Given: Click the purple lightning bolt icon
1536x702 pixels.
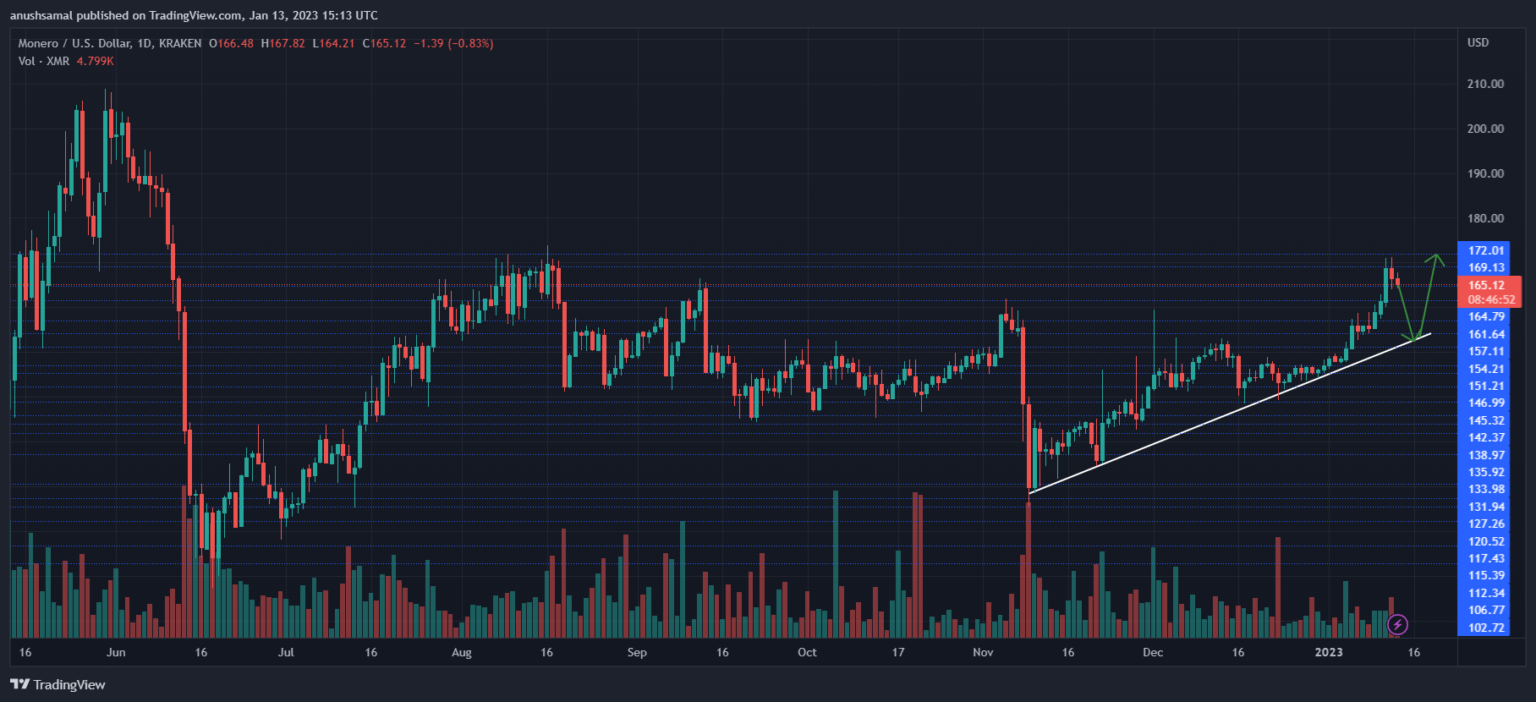Looking at the screenshot, I should 1398,625.
